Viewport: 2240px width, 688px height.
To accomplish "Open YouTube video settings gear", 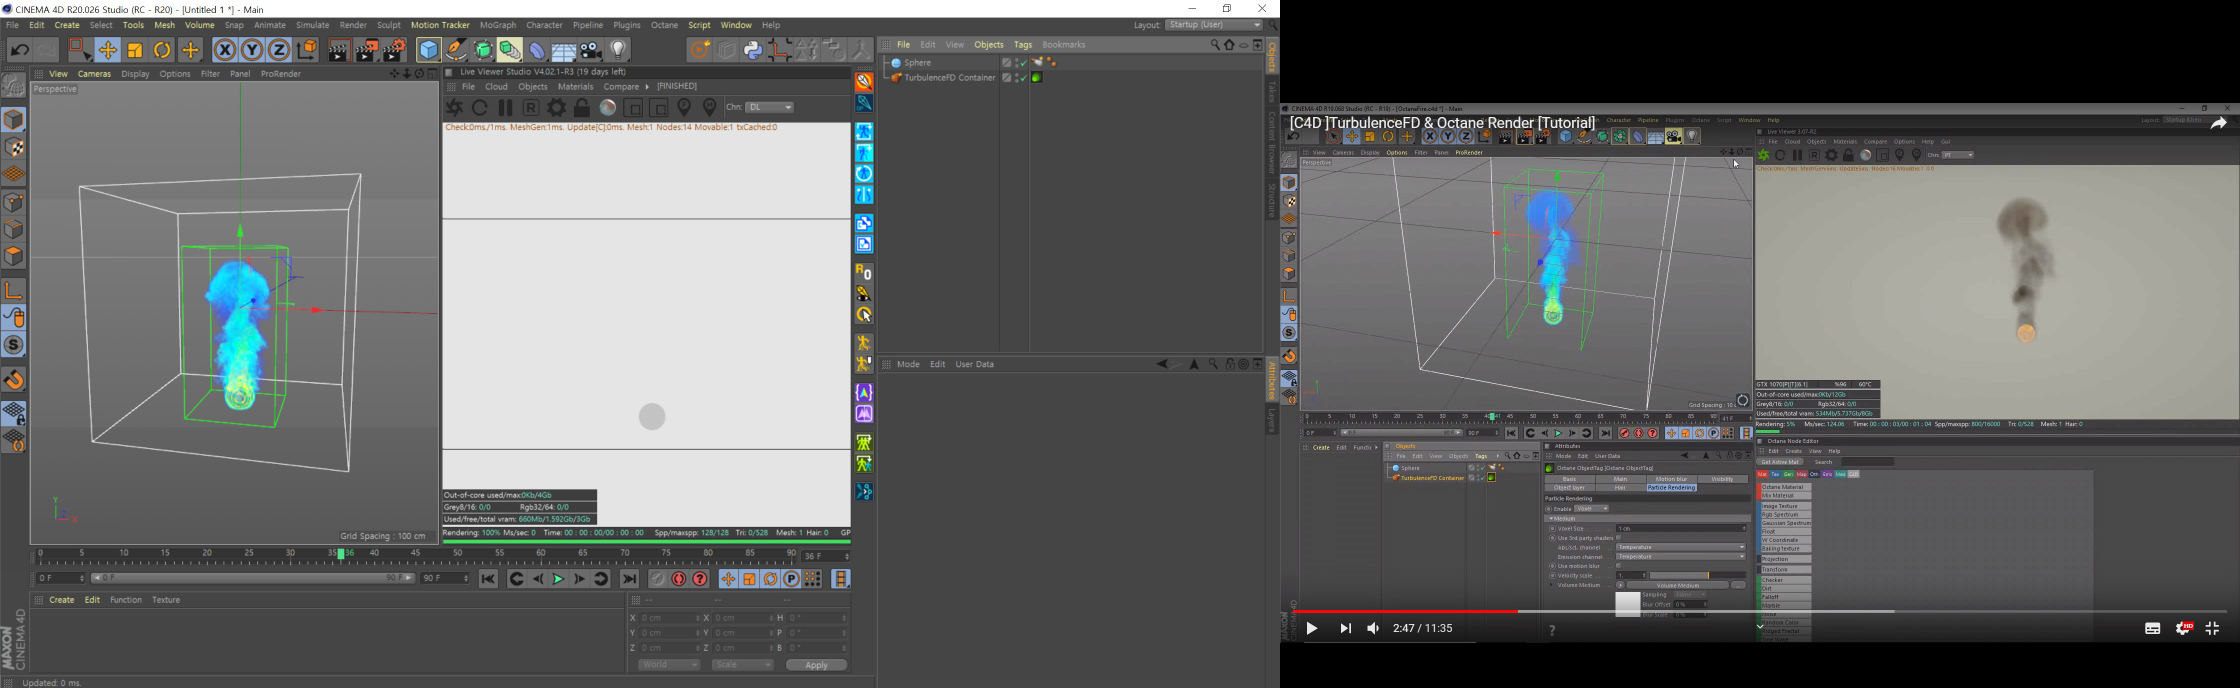I will coord(2183,629).
